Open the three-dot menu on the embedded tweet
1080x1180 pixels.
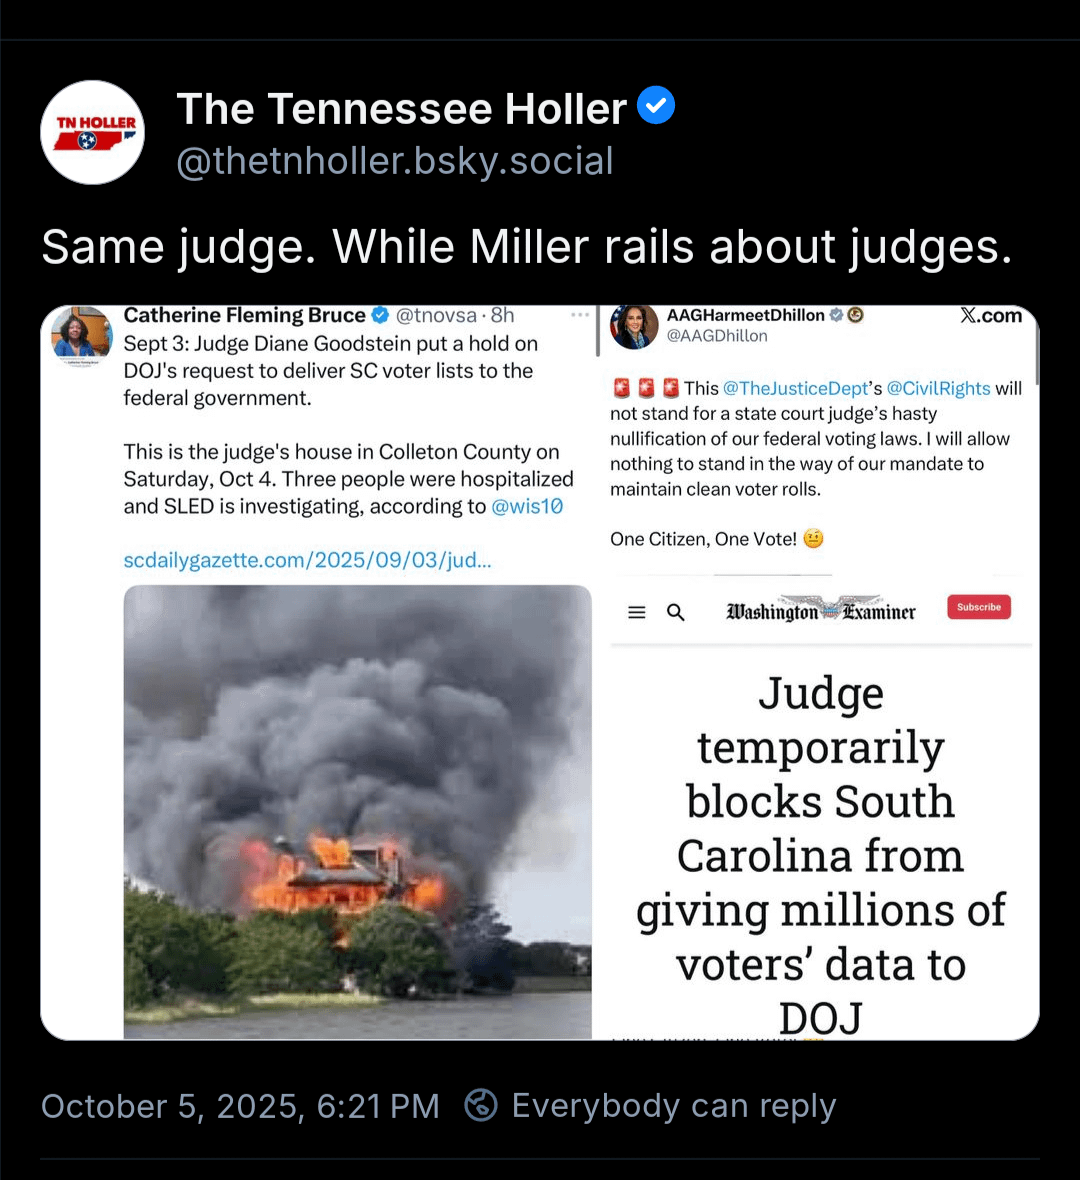point(580,315)
